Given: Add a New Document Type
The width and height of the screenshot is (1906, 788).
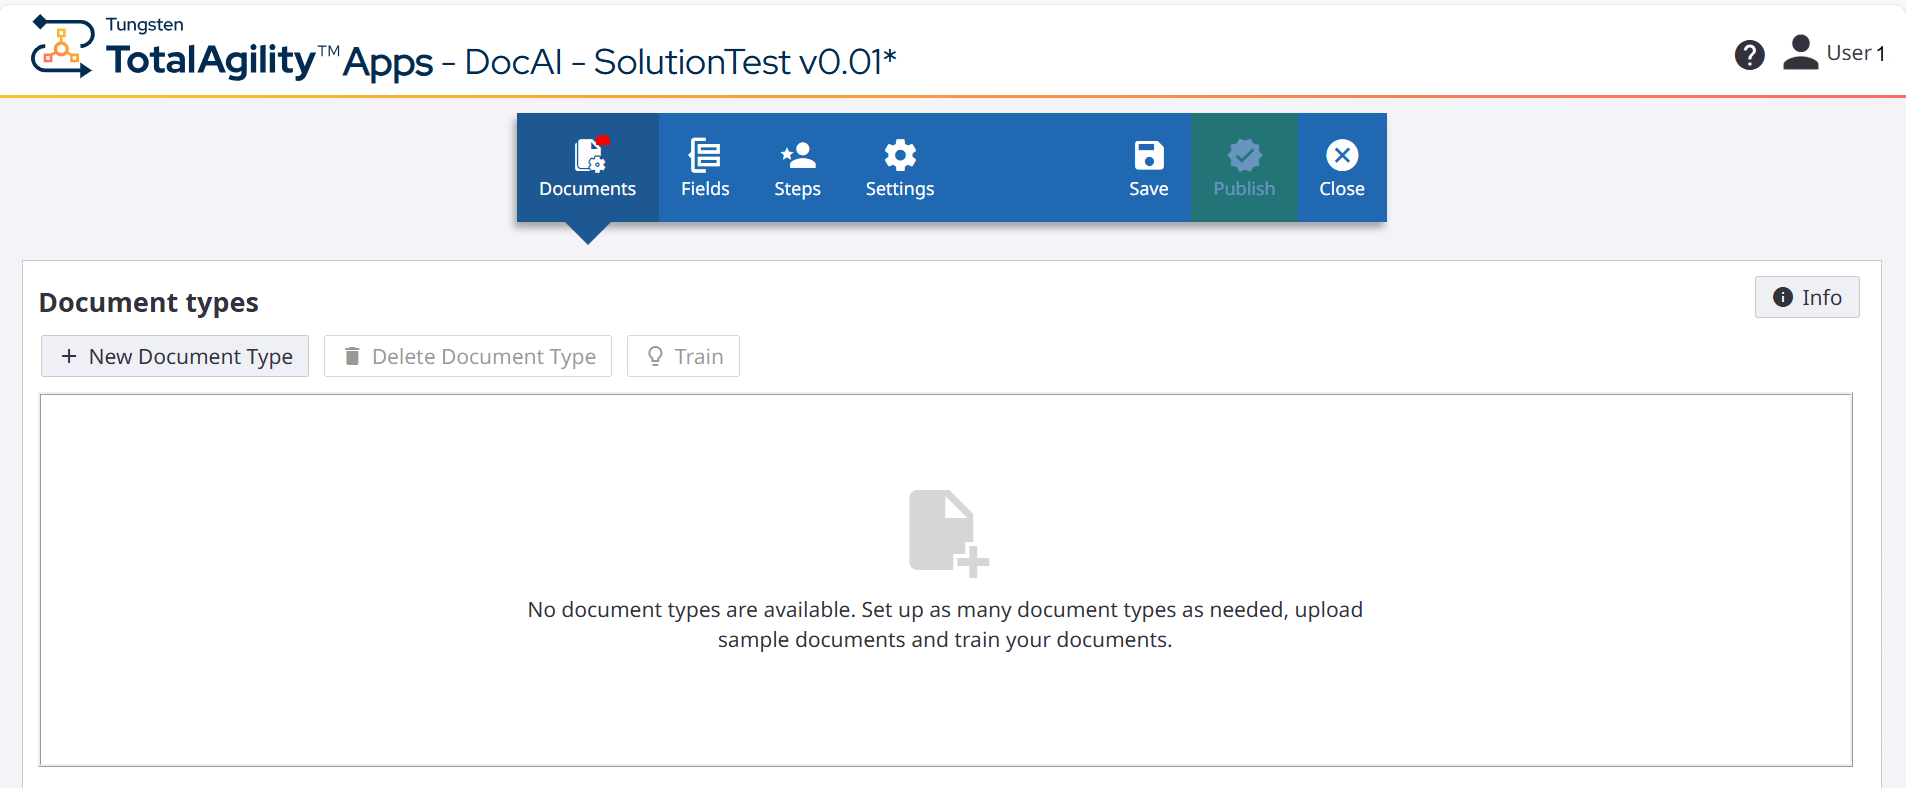Looking at the screenshot, I should pos(175,356).
